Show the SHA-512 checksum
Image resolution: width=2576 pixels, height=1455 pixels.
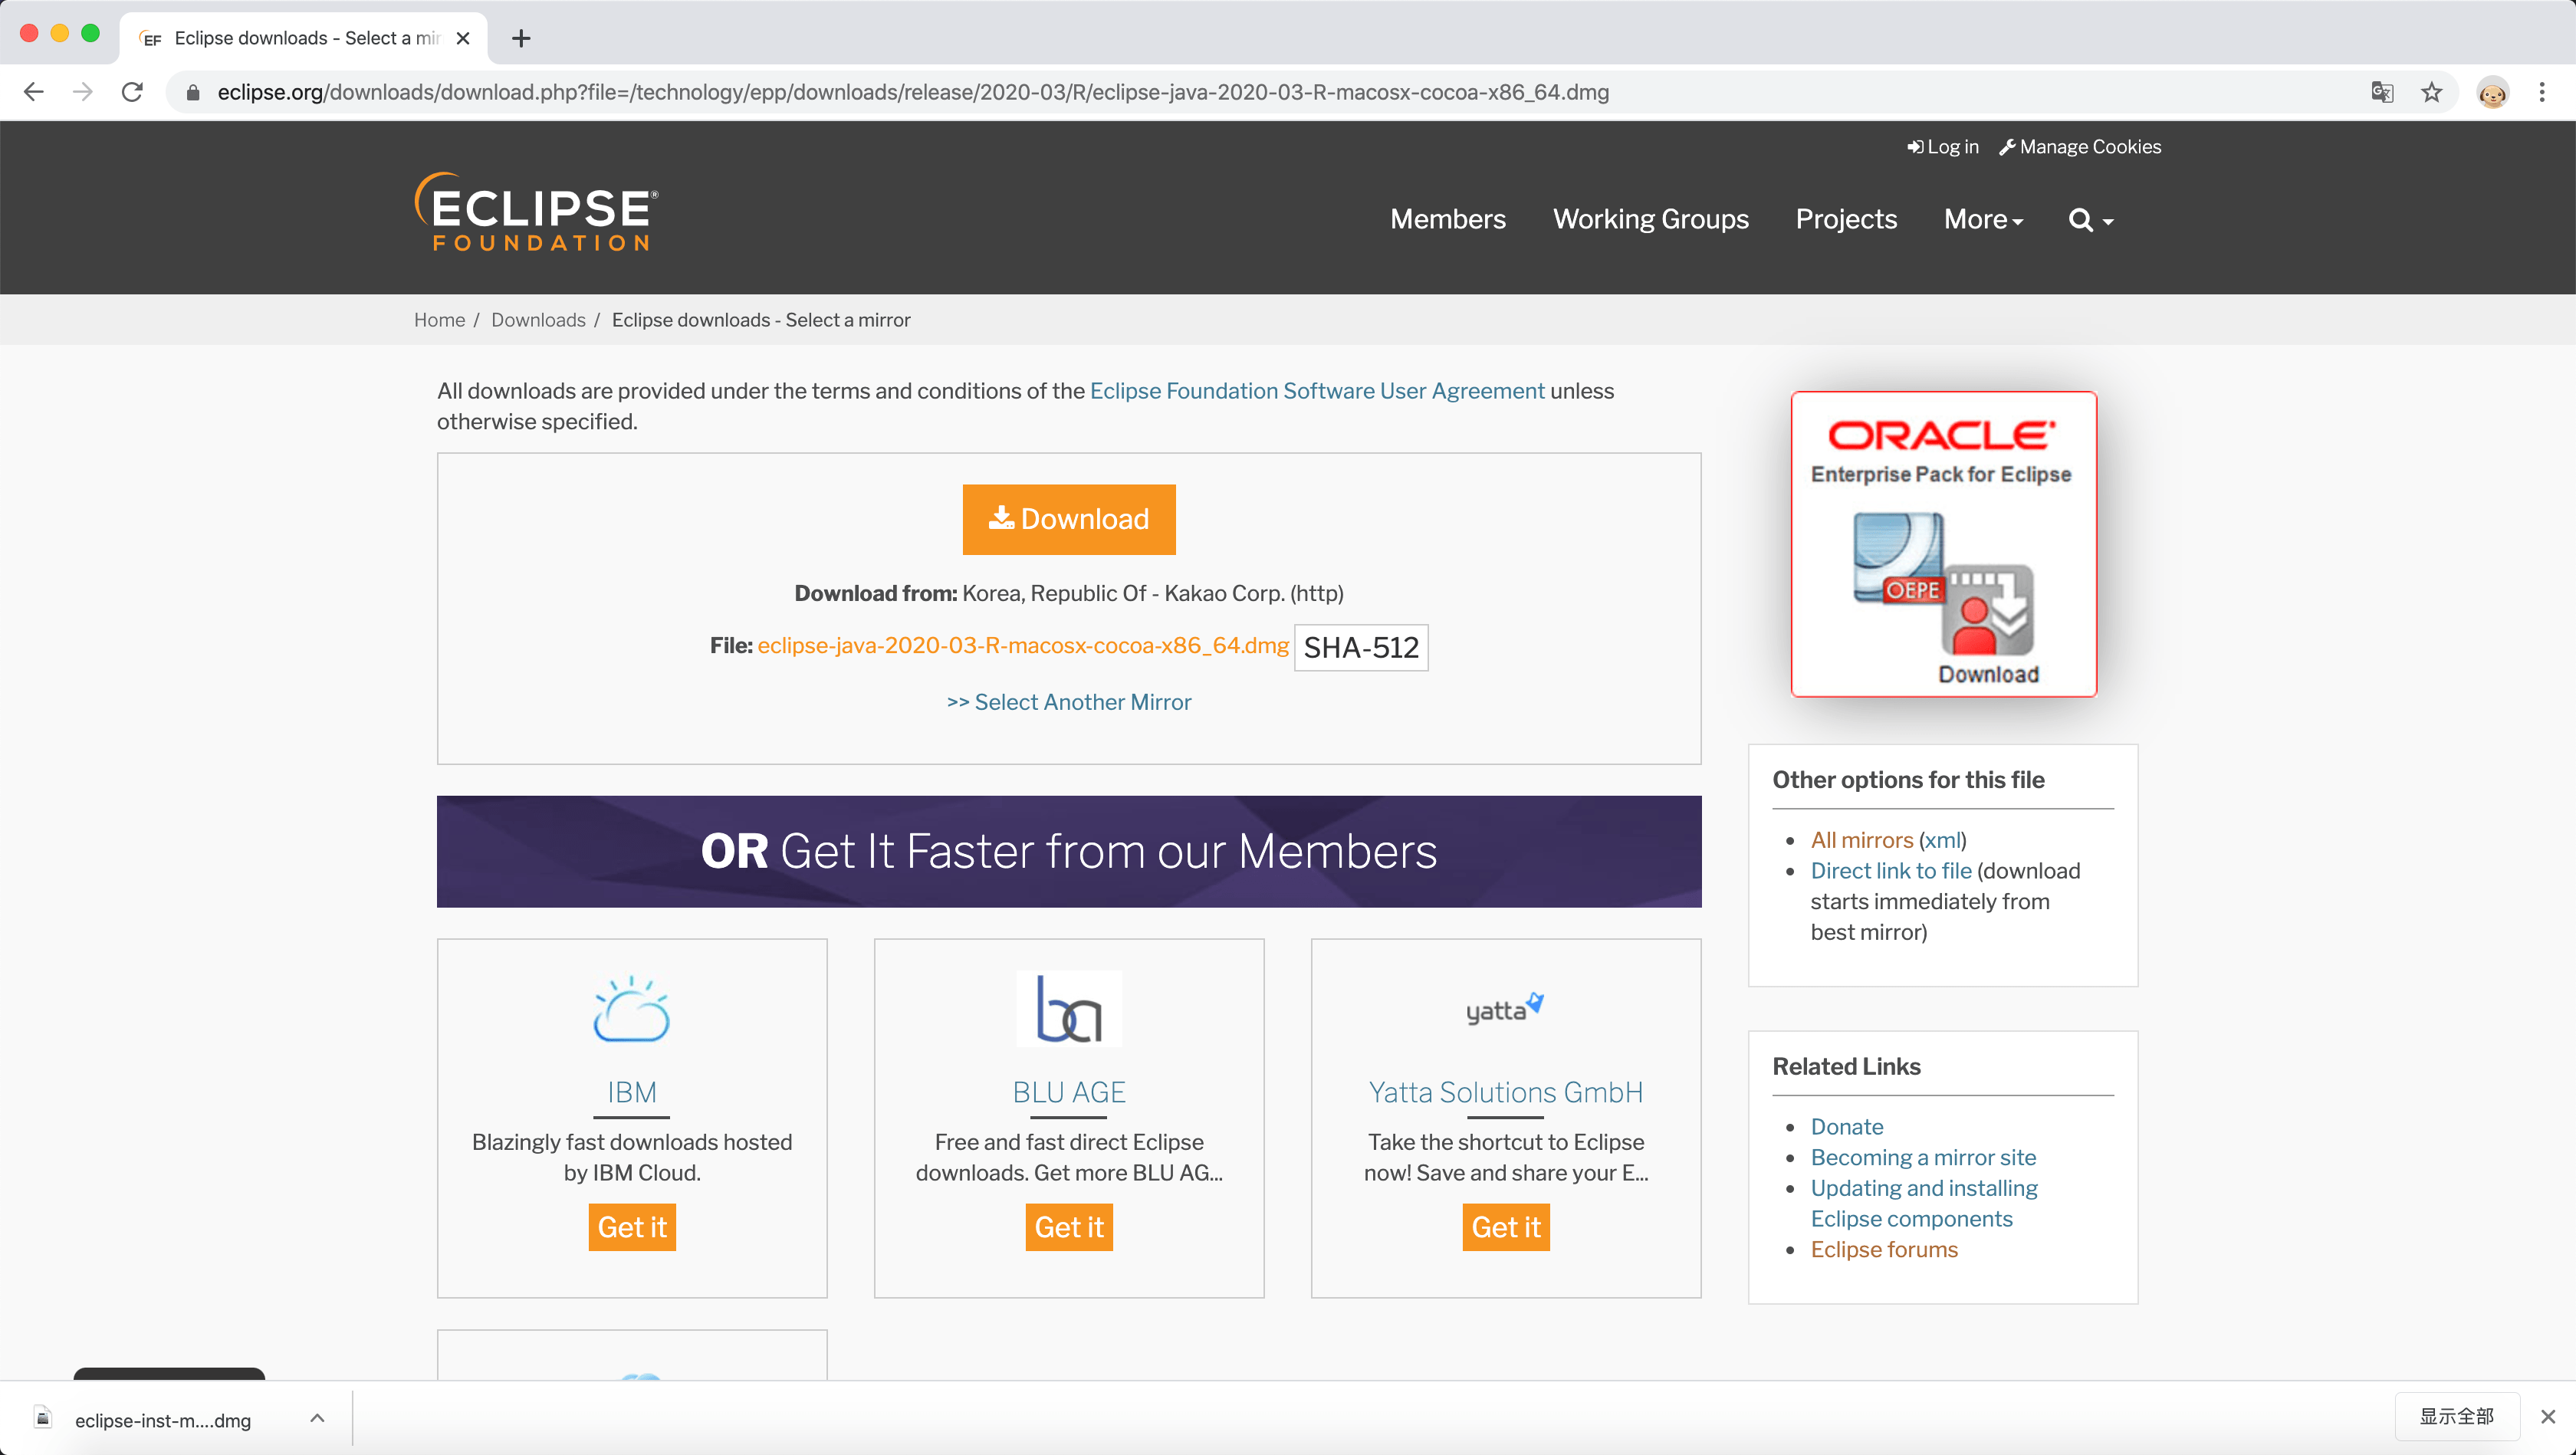pos(1360,648)
